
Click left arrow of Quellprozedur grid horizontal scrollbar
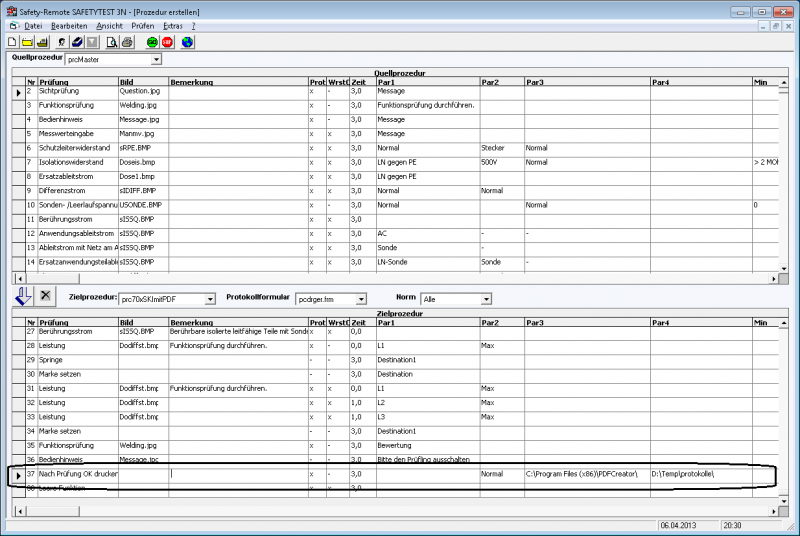19,278
